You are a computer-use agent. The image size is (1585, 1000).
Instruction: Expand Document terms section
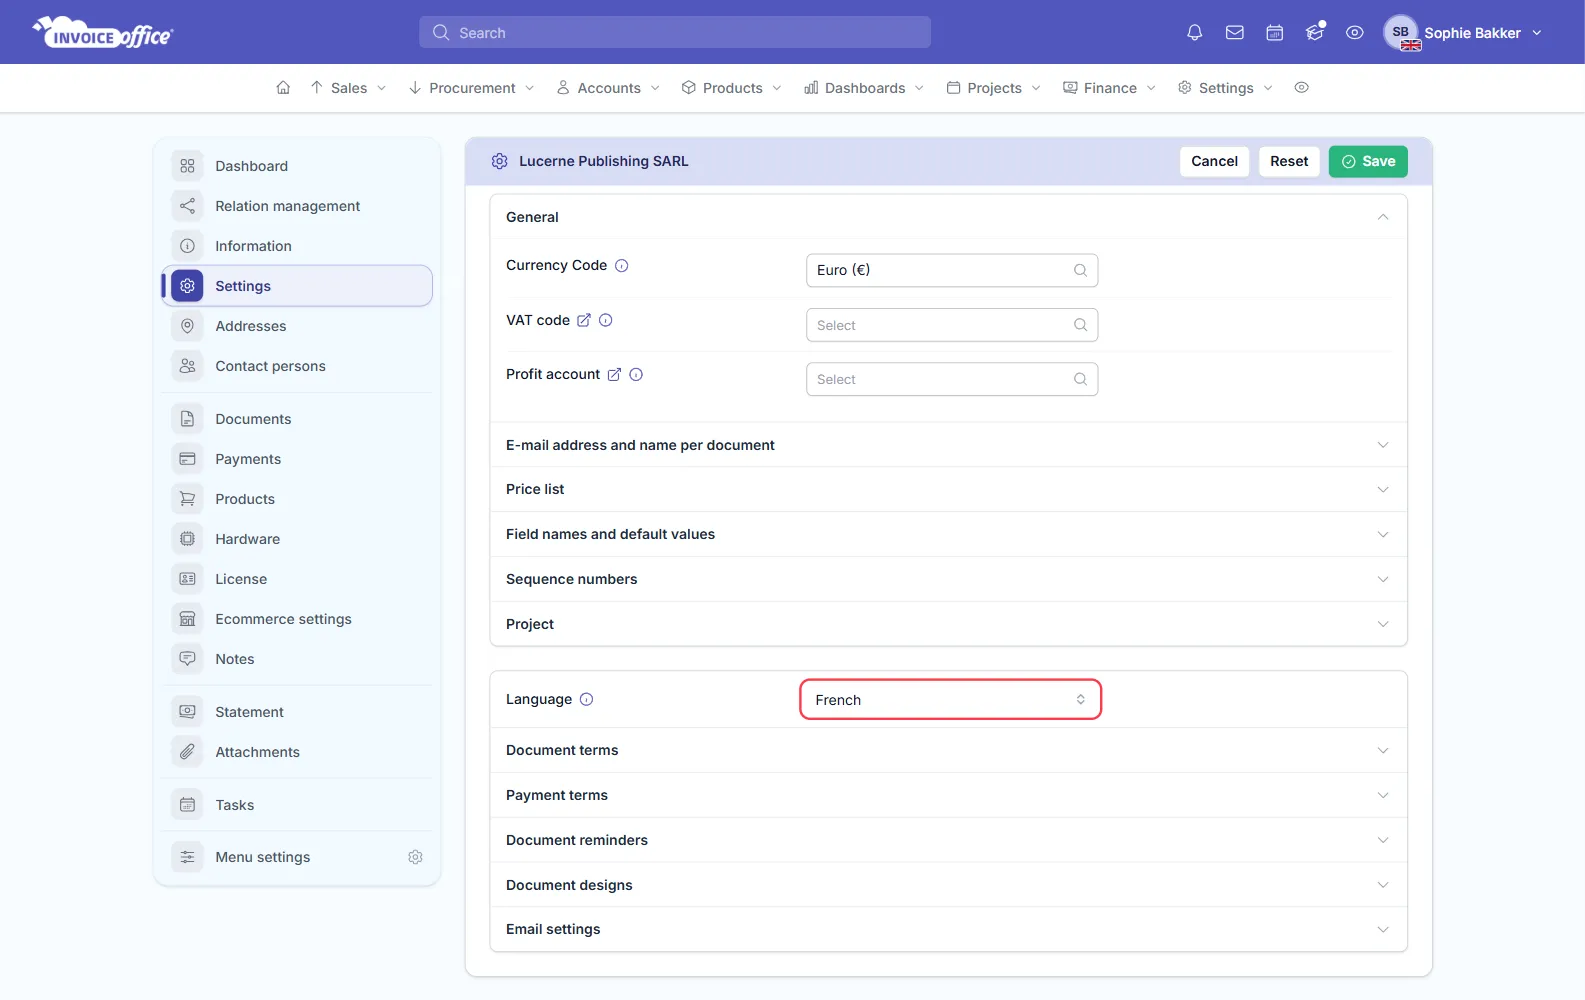click(948, 750)
